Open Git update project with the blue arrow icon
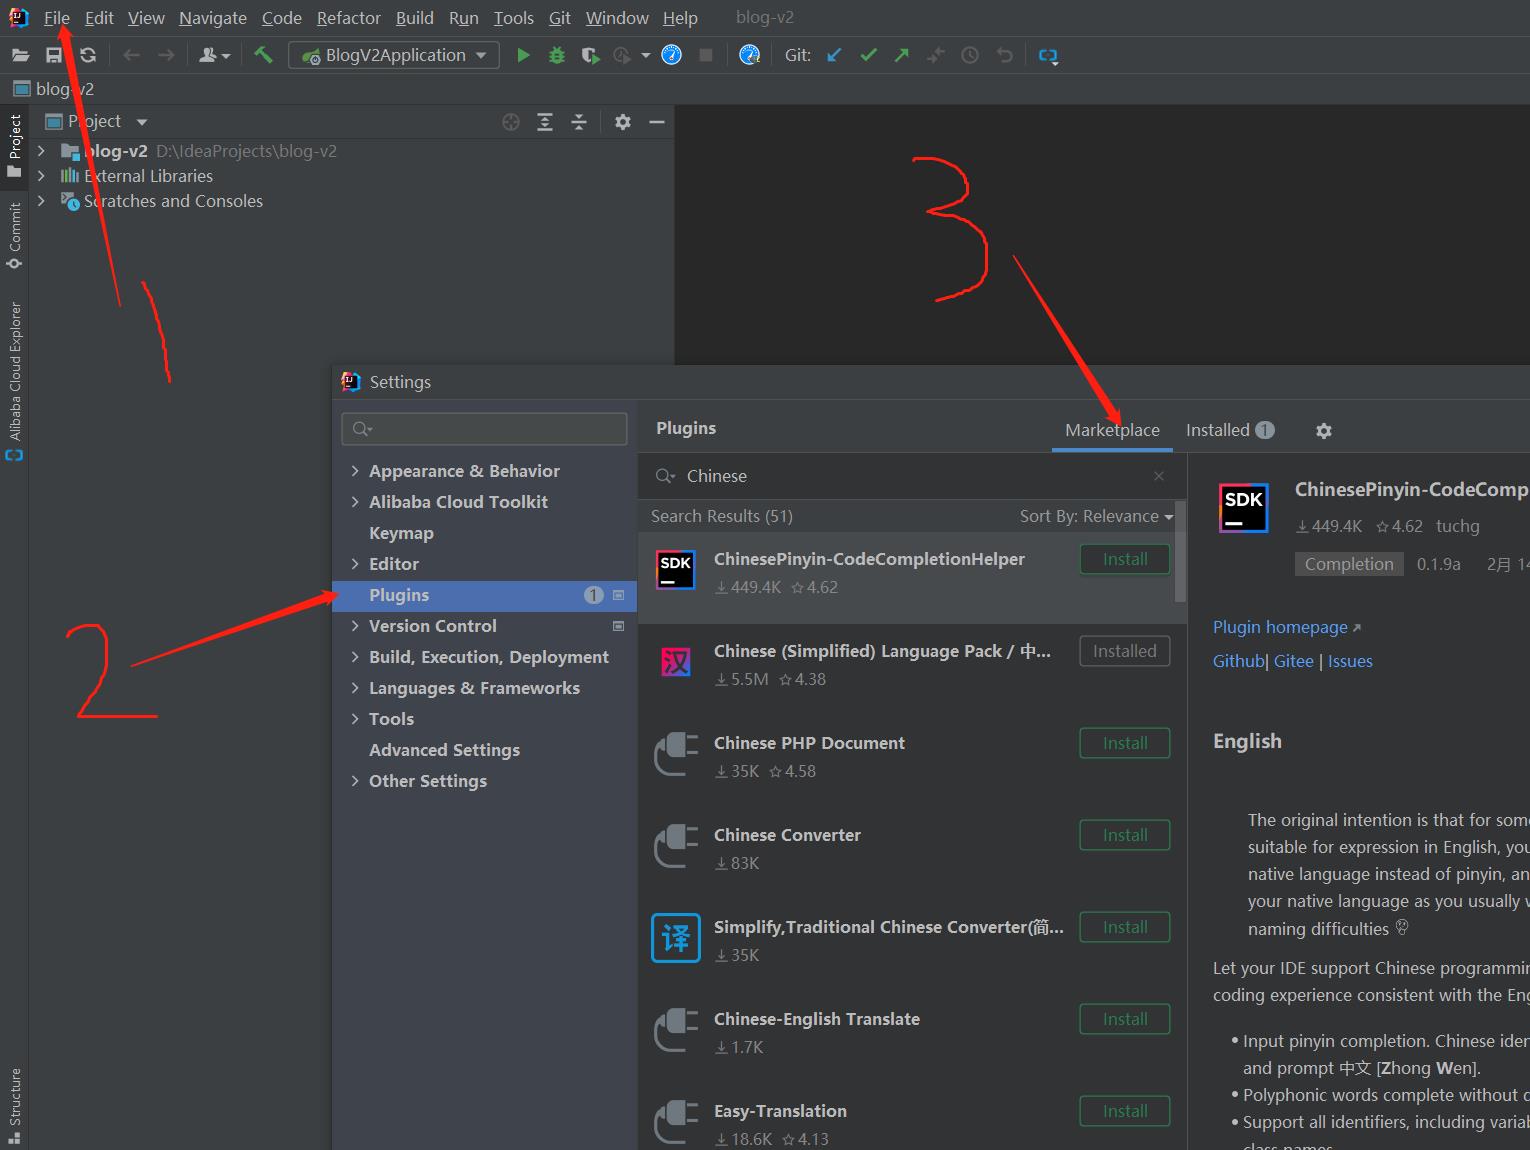 tap(834, 55)
